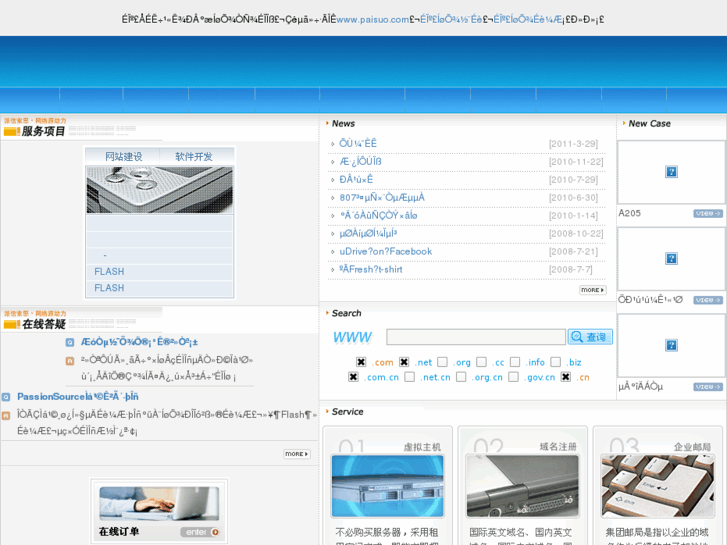Check the .biz domain checkbox
The height and width of the screenshot is (545, 727).
coord(555,362)
